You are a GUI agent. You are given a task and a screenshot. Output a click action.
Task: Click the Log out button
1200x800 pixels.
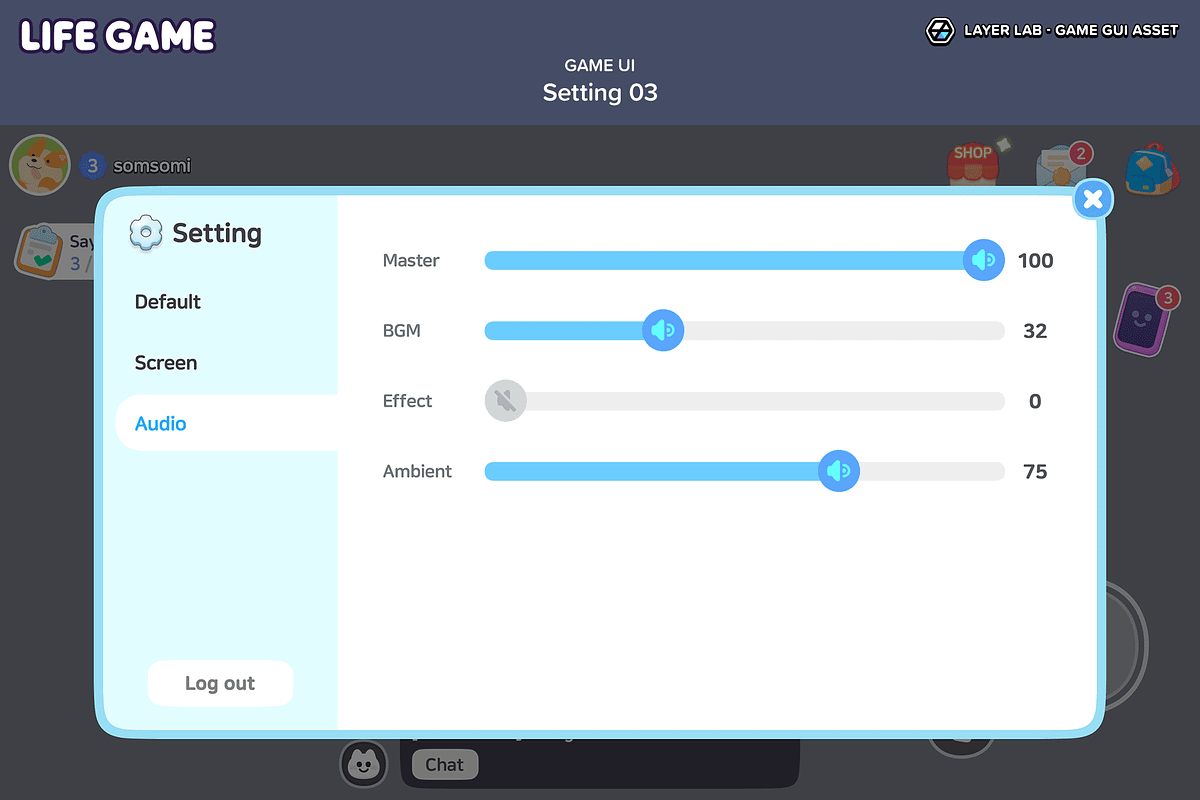pos(220,683)
